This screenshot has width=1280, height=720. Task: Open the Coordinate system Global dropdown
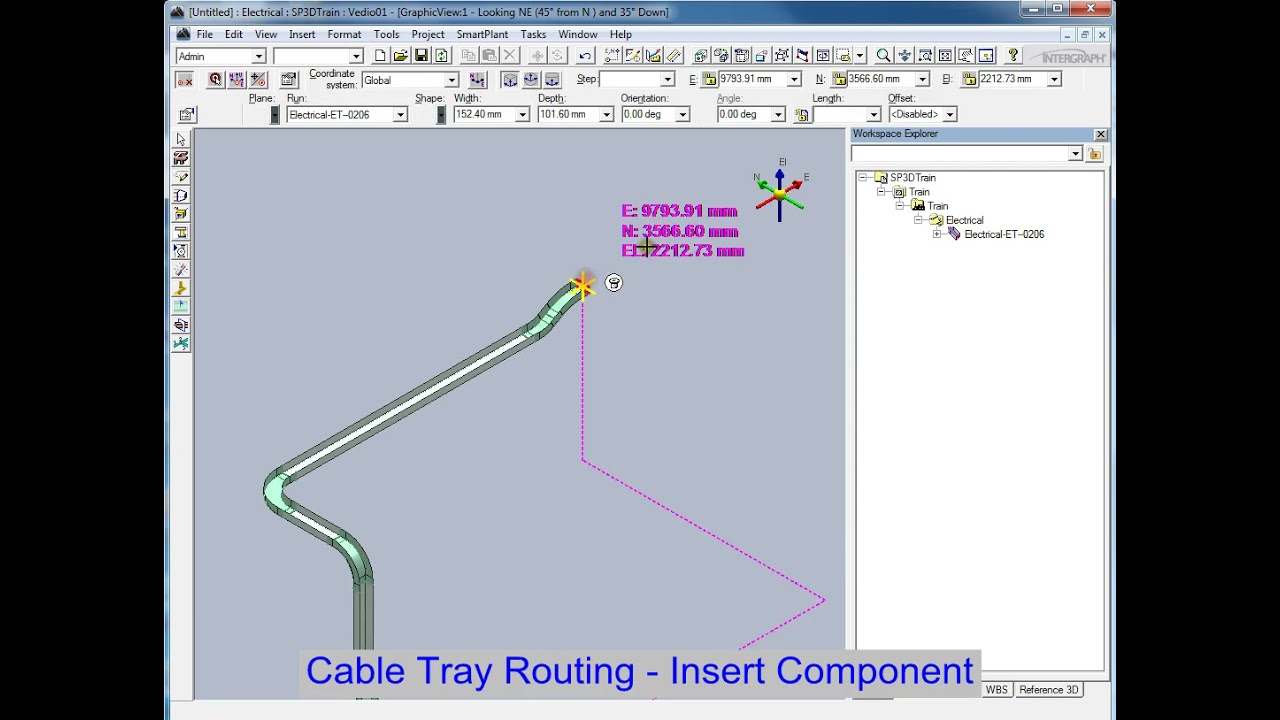[451, 80]
